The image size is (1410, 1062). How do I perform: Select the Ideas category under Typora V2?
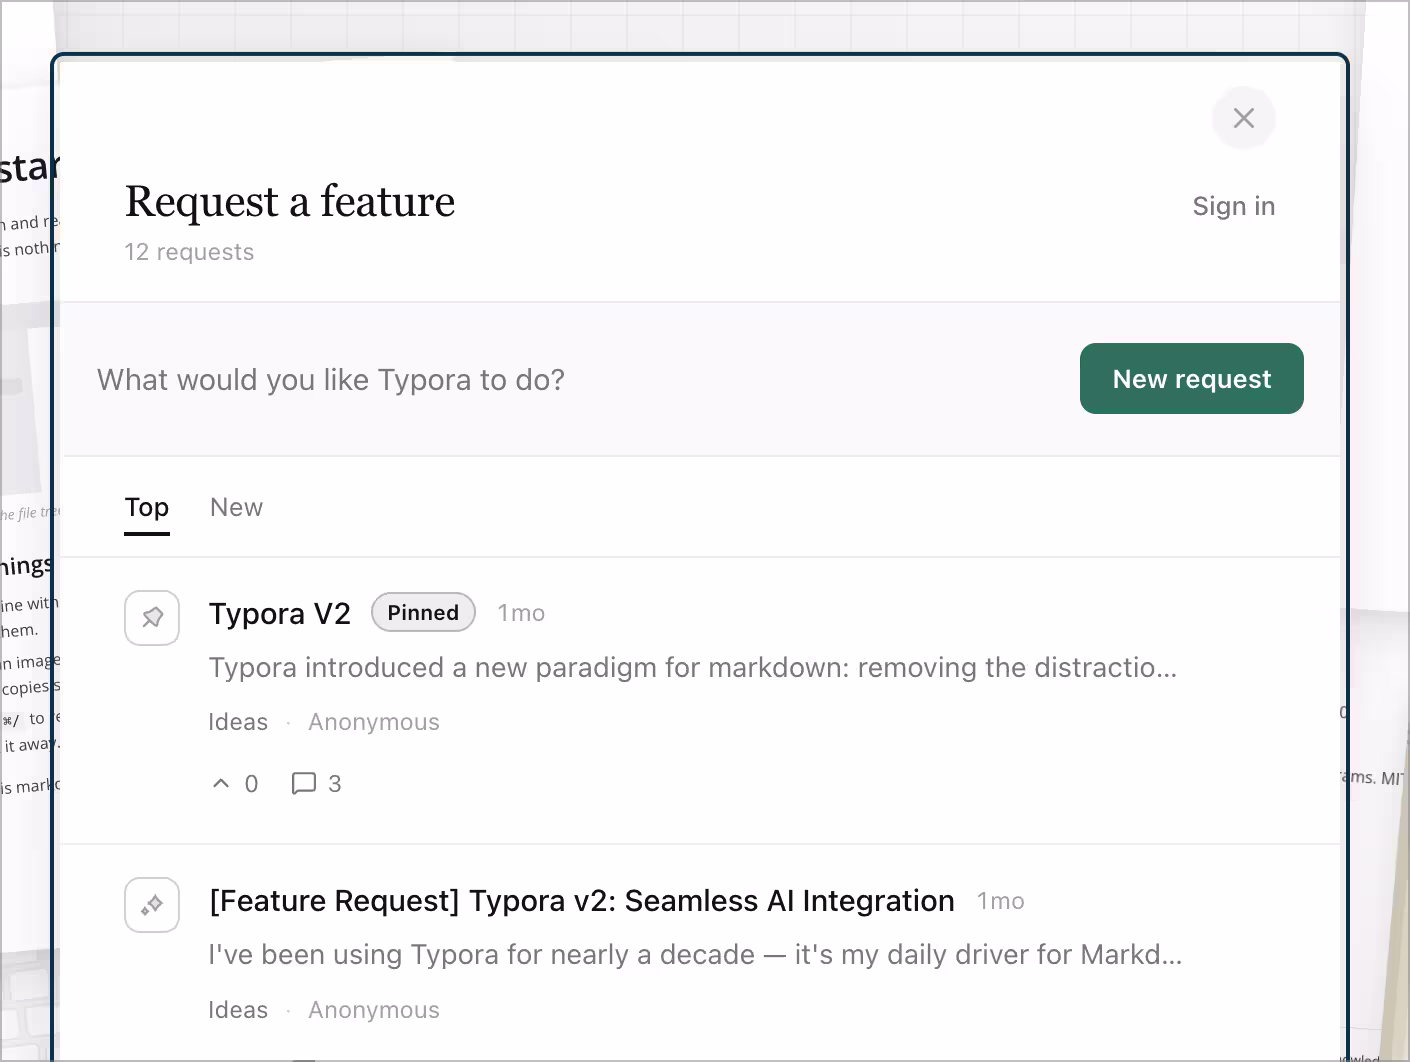point(238,722)
